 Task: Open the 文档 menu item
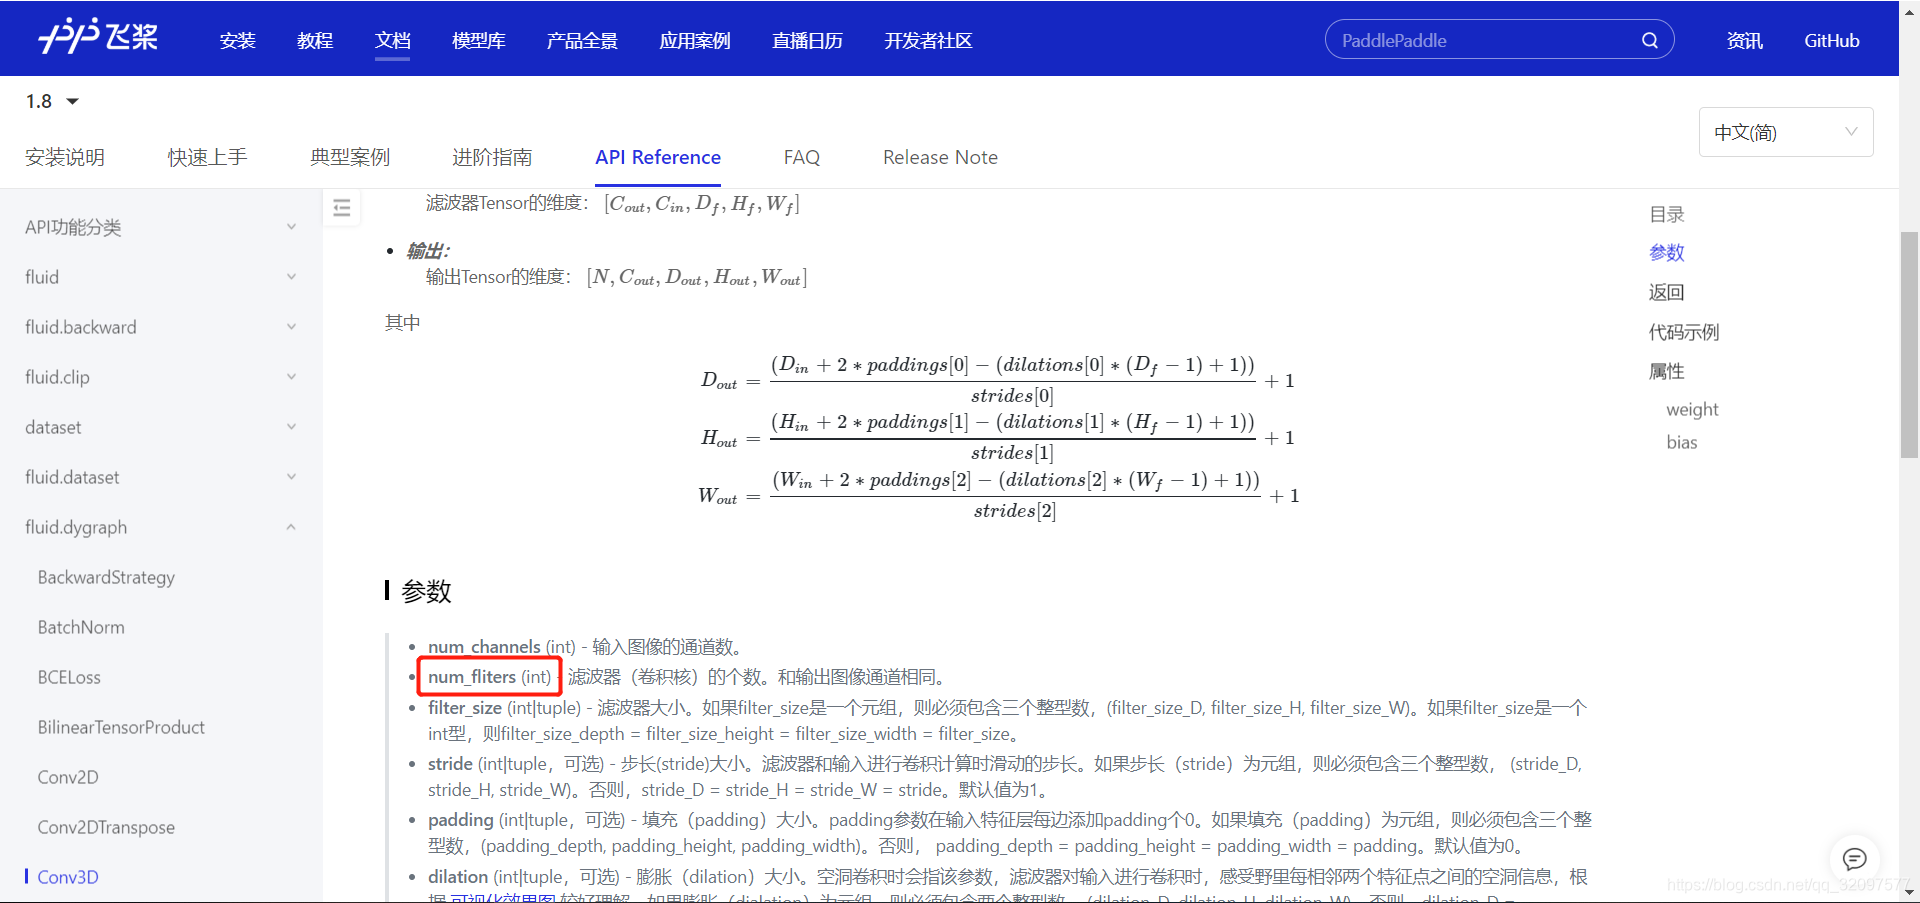pyautogui.click(x=393, y=41)
